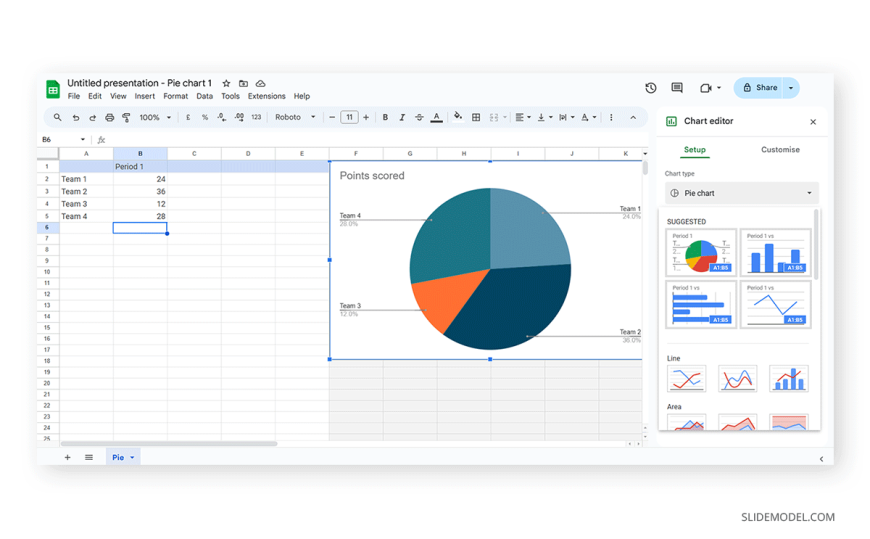Image resolution: width=870 pixels, height=539 pixels.
Task: Close the Chart editor panel
Action: tap(813, 122)
